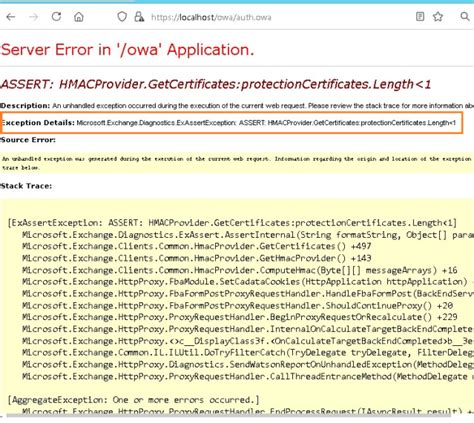474x423 pixels.
Task: Click the 'Exception Details:' label
Action: (38, 123)
